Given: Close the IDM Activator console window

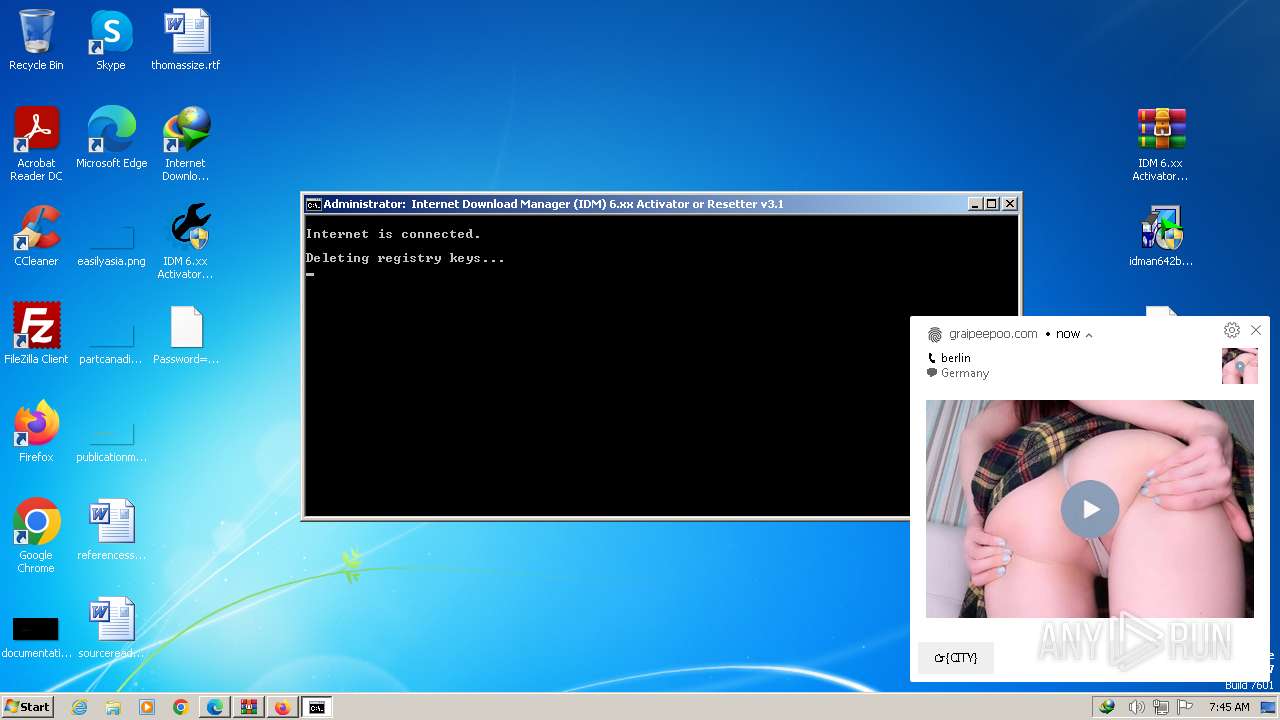Looking at the screenshot, I should click(1010, 204).
